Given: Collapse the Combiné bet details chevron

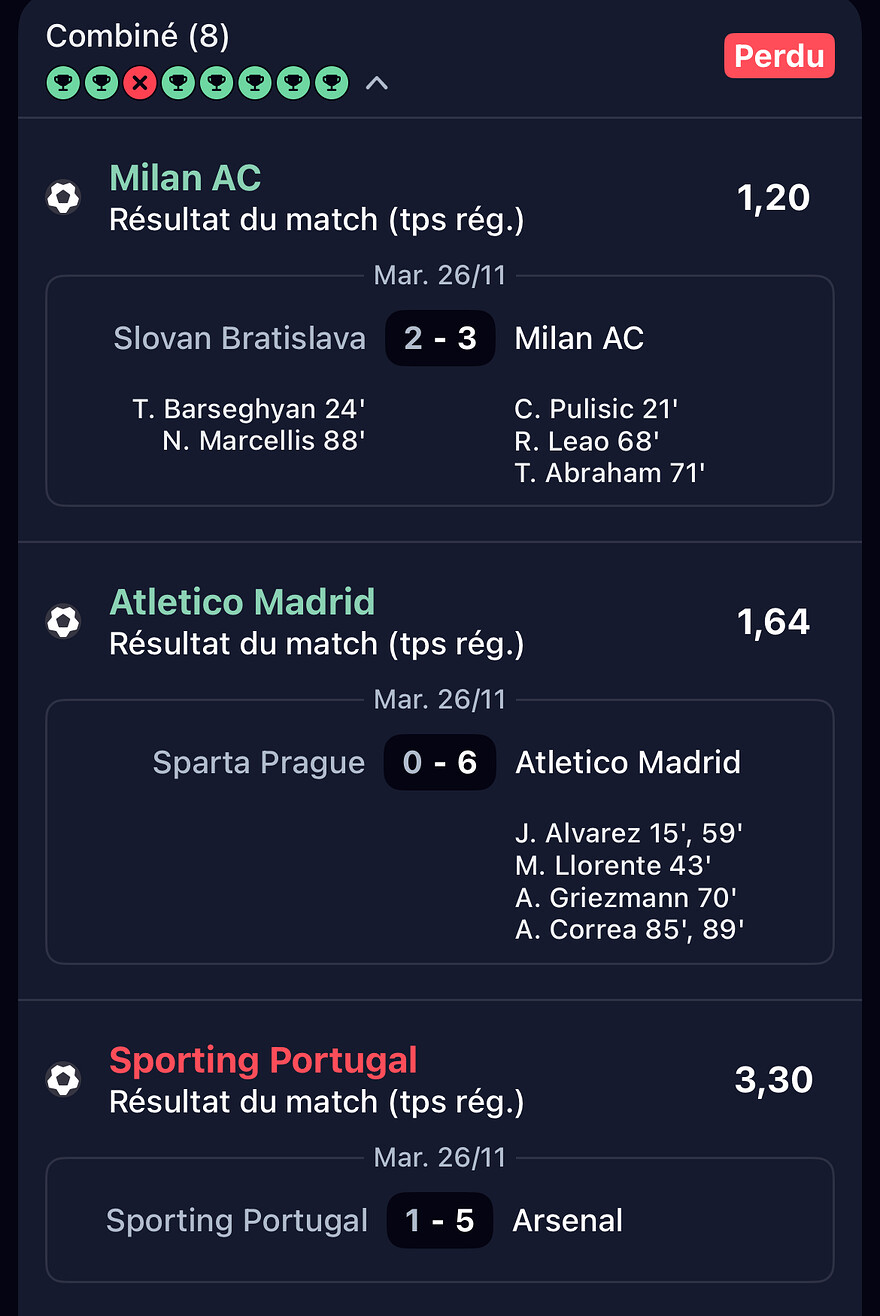Looking at the screenshot, I should (x=376, y=84).
